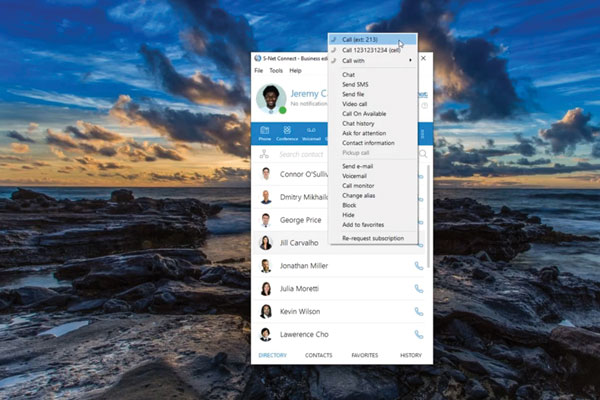Open Contact information entry

pos(368,143)
